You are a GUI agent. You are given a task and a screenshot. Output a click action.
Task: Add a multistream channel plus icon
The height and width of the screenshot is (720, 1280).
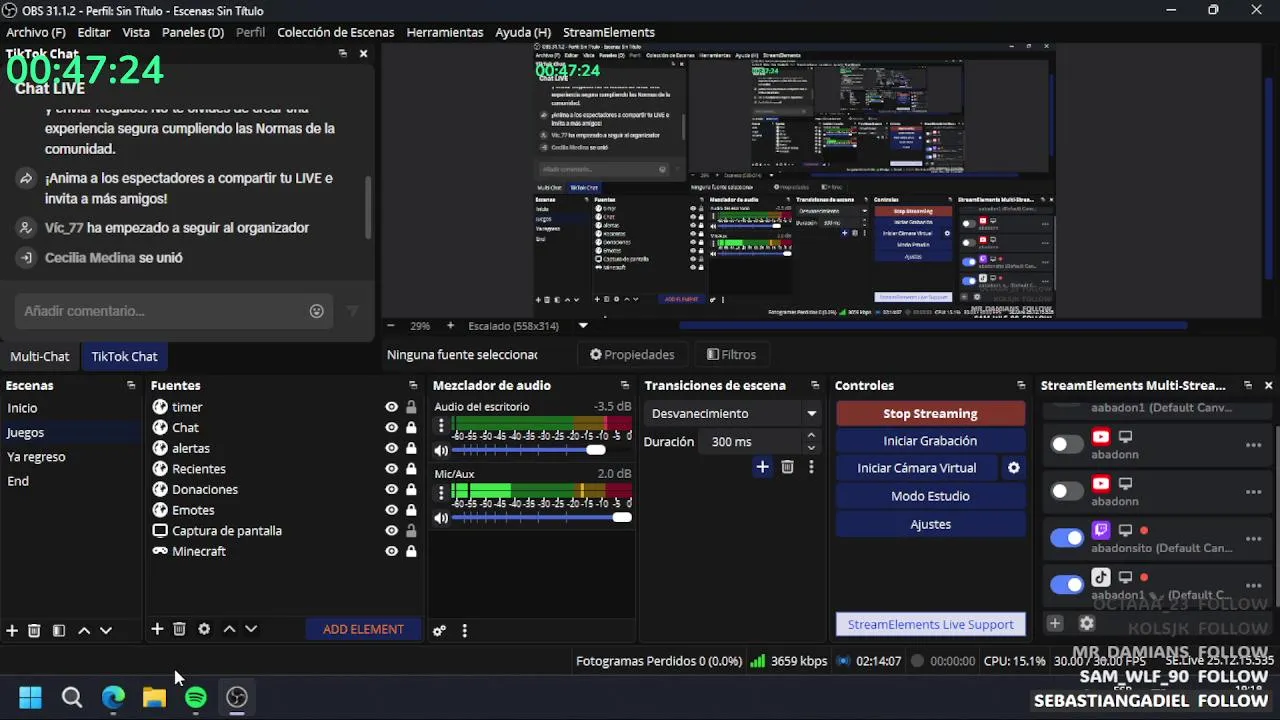click(1054, 623)
